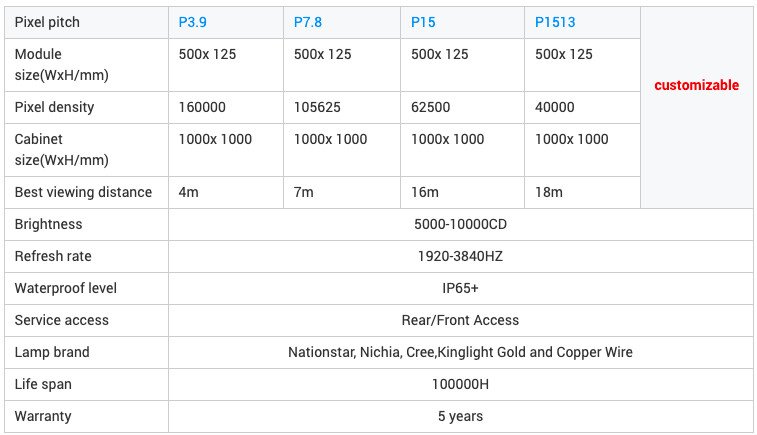Select the Best viewing distance label
Screen dimensions: 757x435
[x=83, y=192]
